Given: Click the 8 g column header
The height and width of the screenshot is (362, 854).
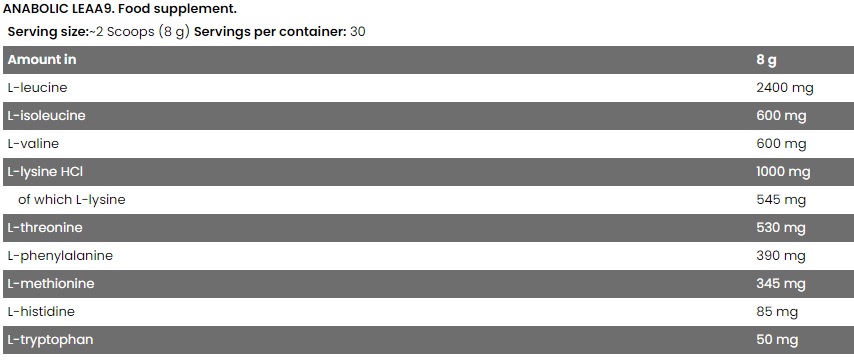Looking at the screenshot, I should coord(766,60).
